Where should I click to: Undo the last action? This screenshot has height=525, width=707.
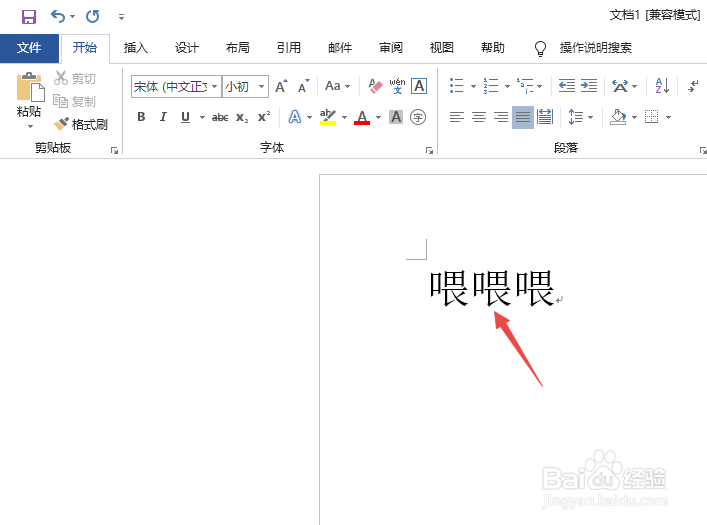[58, 17]
